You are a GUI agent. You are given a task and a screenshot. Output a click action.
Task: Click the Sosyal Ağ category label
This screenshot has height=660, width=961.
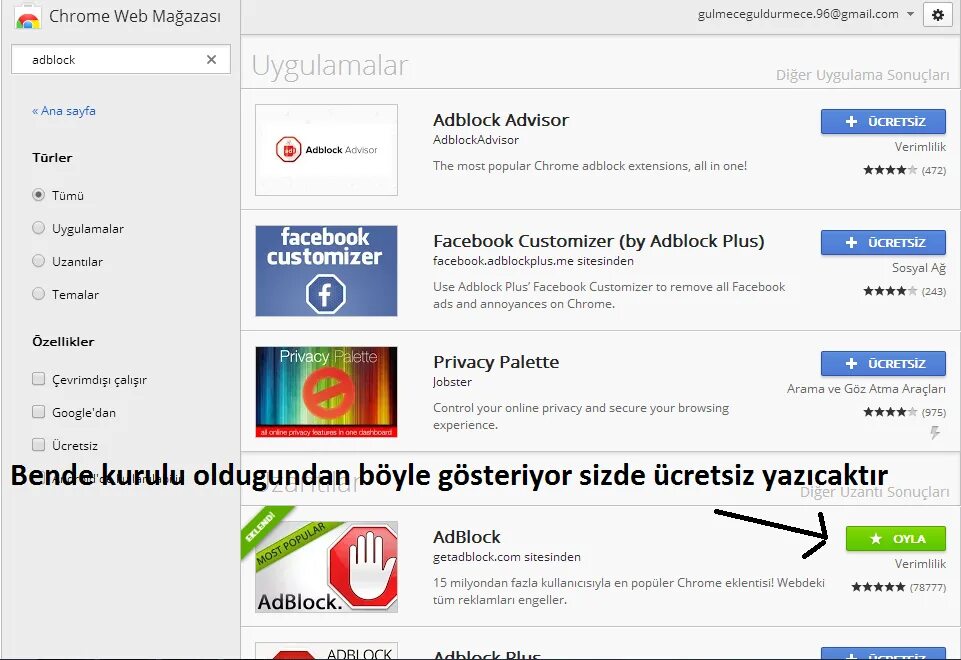click(919, 268)
